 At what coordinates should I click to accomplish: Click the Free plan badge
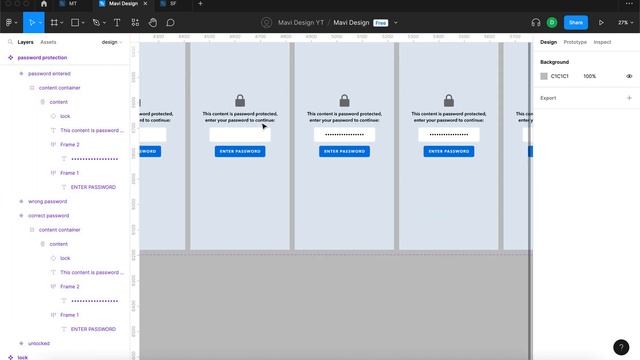coord(380,23)
